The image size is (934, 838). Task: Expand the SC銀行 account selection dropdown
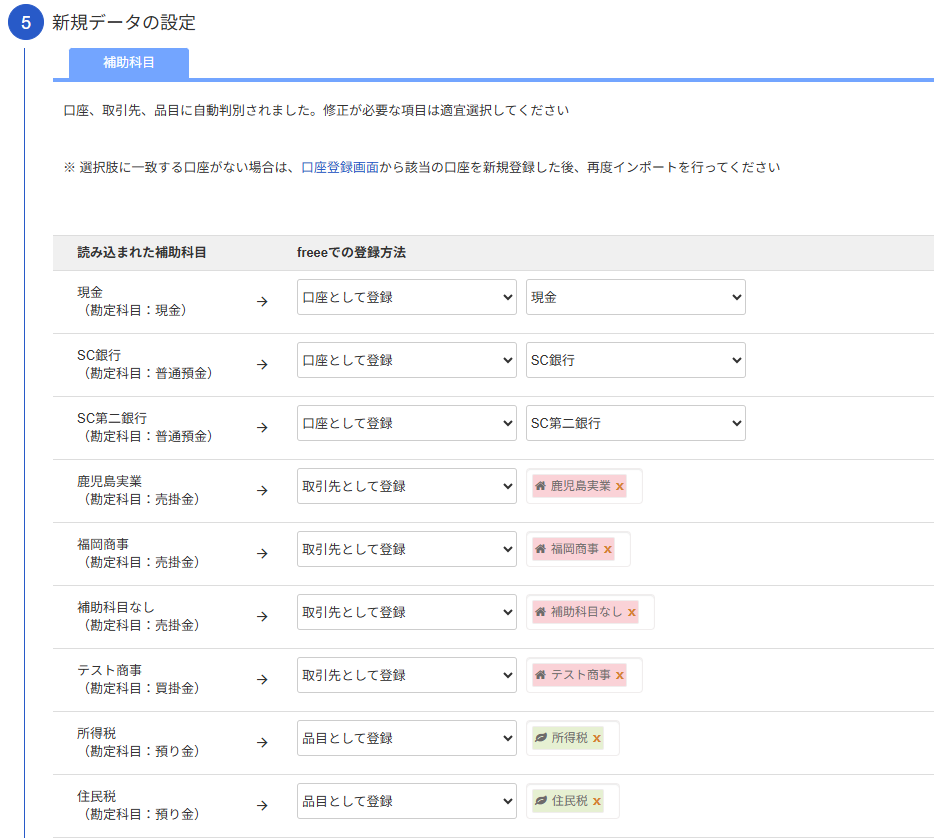click(x=635, y=360)
